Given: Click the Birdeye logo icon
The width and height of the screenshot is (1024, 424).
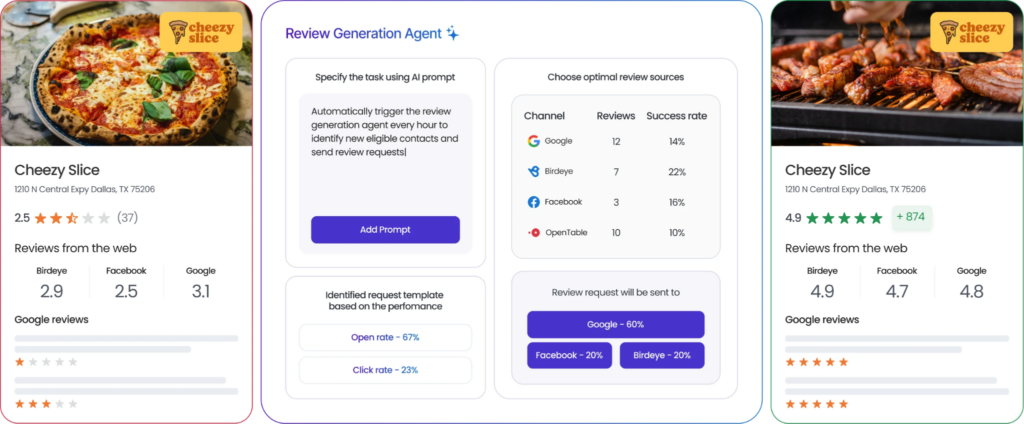Looking at the screenshot, I should 534,172.
